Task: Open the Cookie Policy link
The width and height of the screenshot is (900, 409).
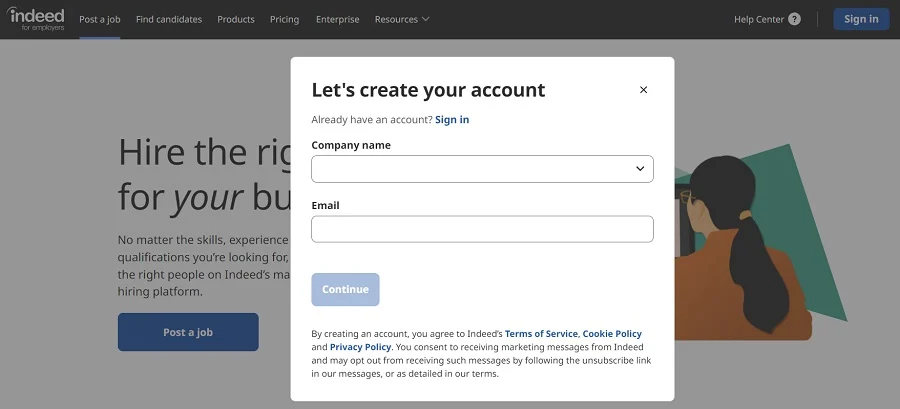Action: (x=612, y=333)
